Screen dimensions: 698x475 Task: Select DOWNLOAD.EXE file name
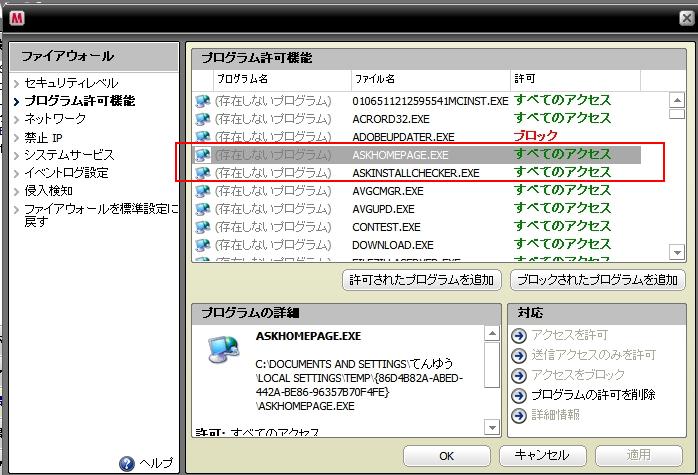393,245
